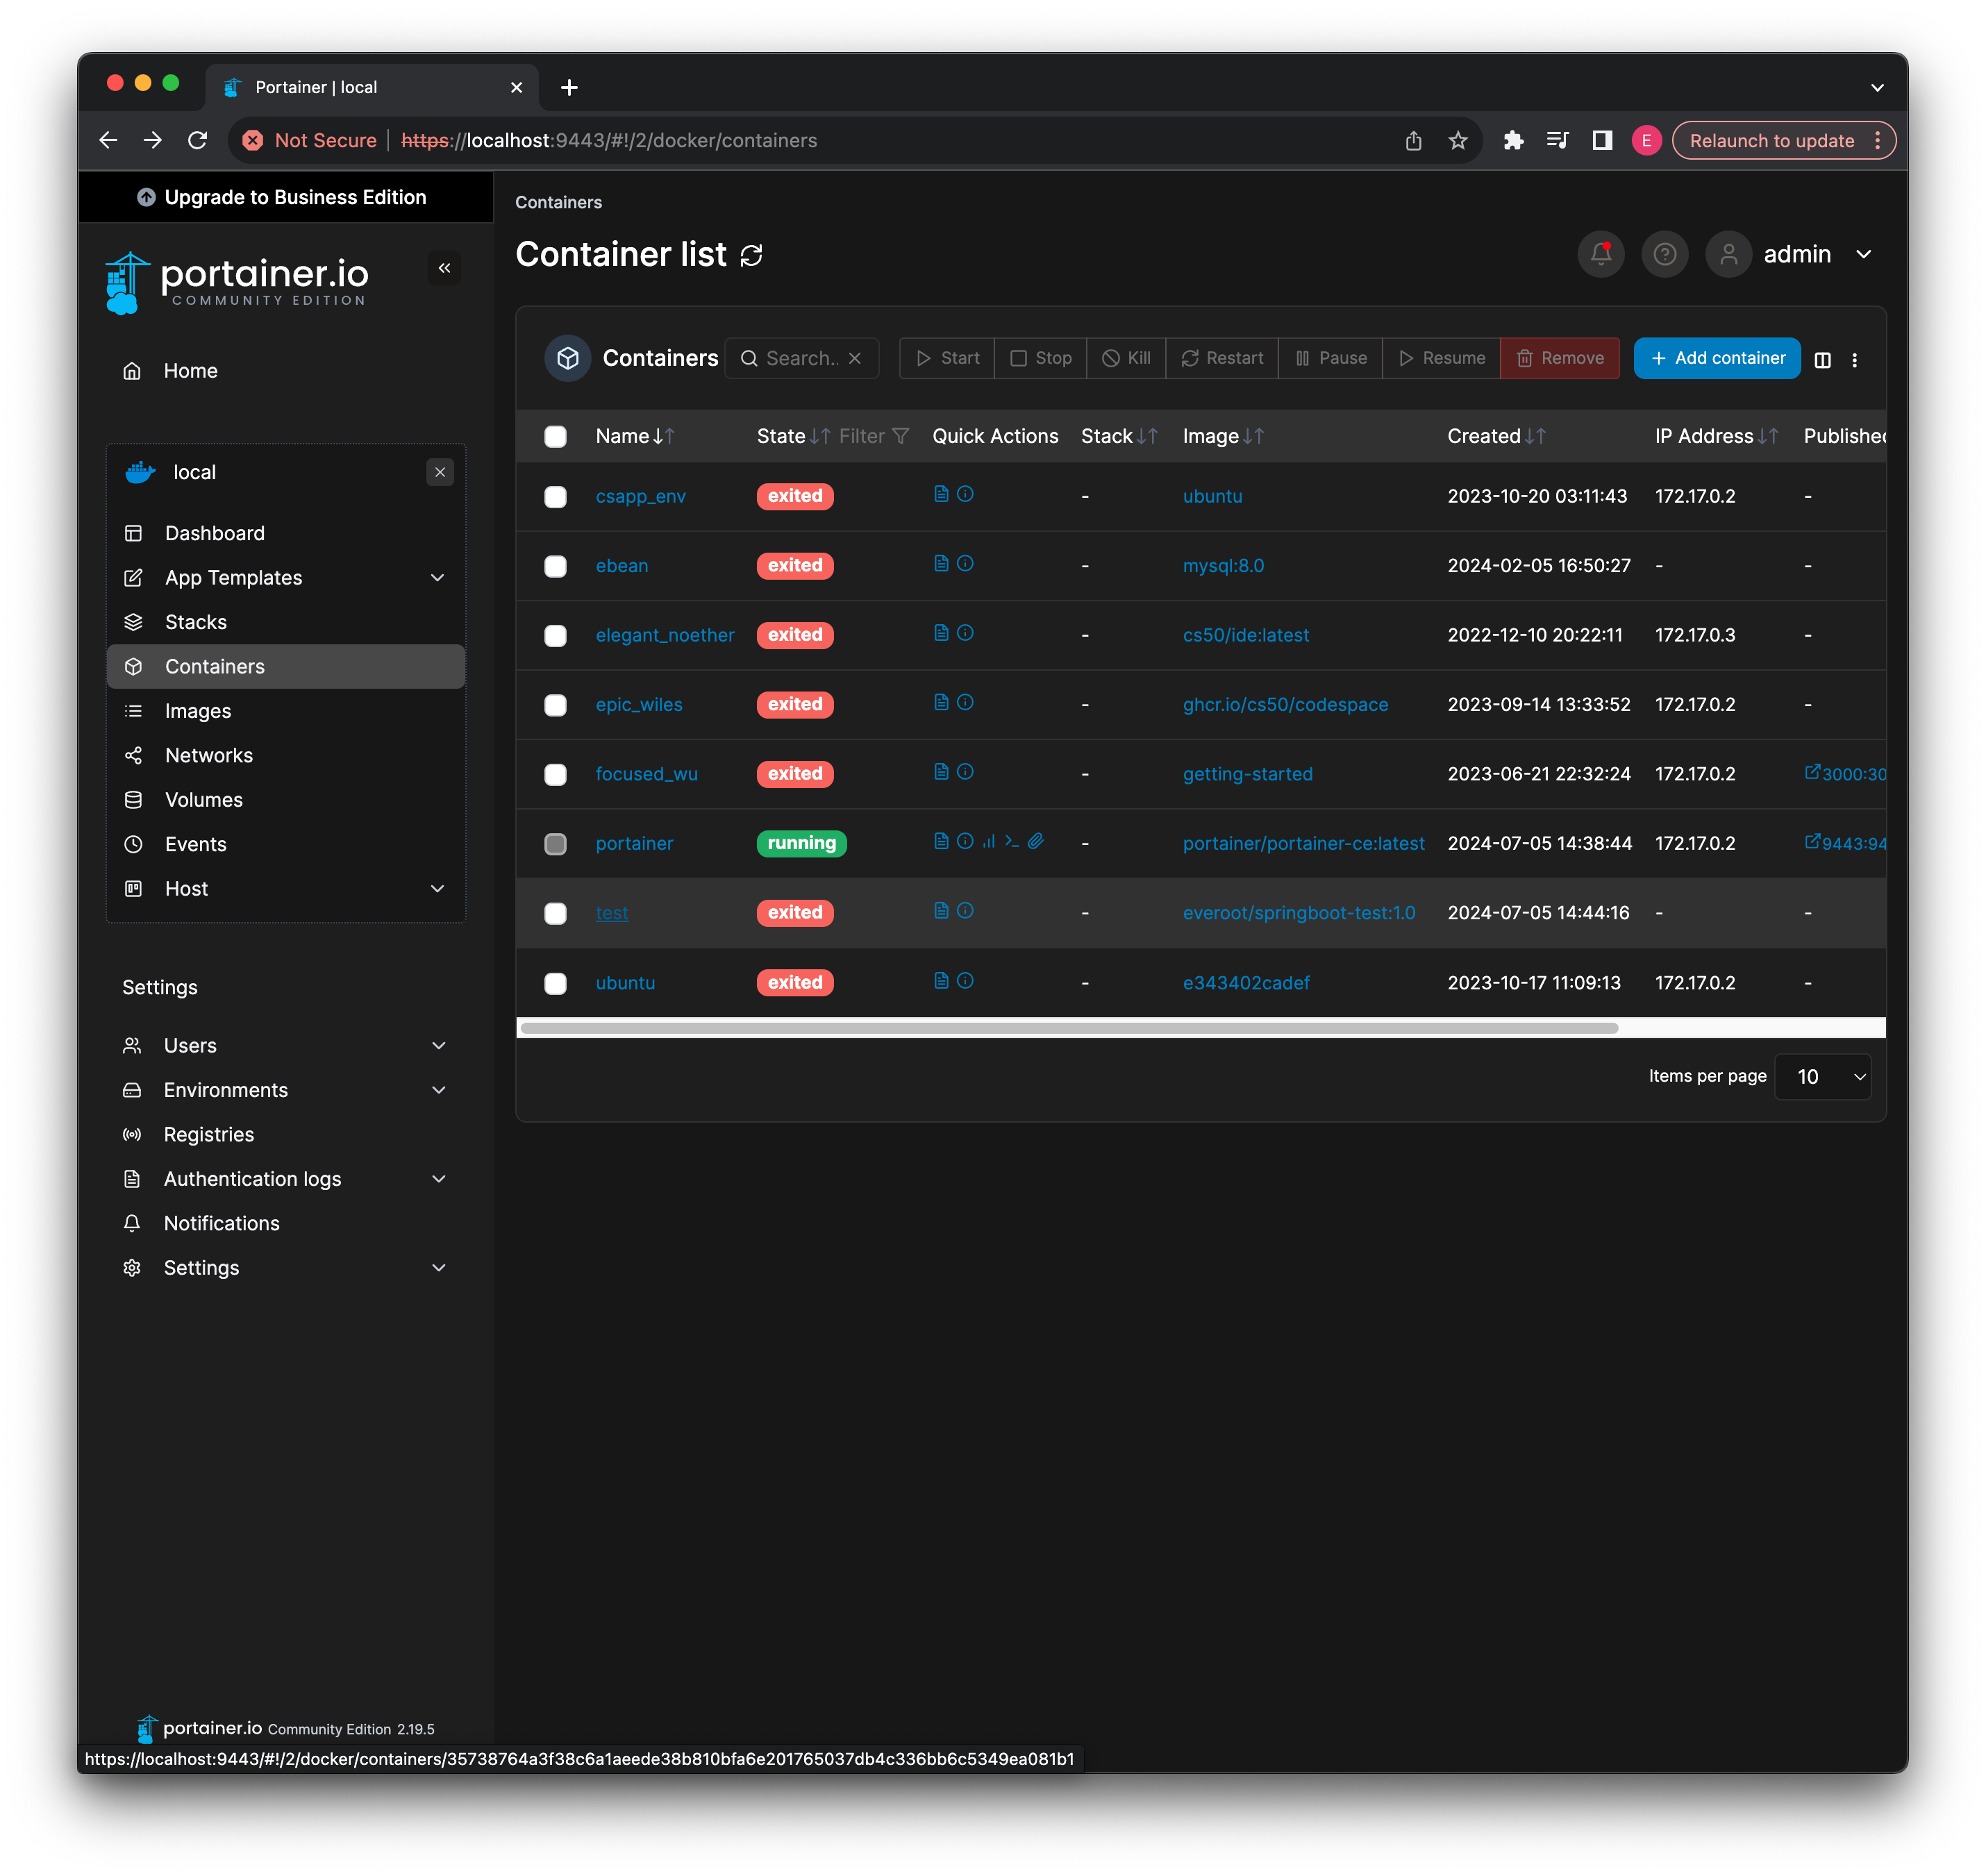Expand the Users submenu chevron
The image size is (1986, 1876).
click(438, 1046)
